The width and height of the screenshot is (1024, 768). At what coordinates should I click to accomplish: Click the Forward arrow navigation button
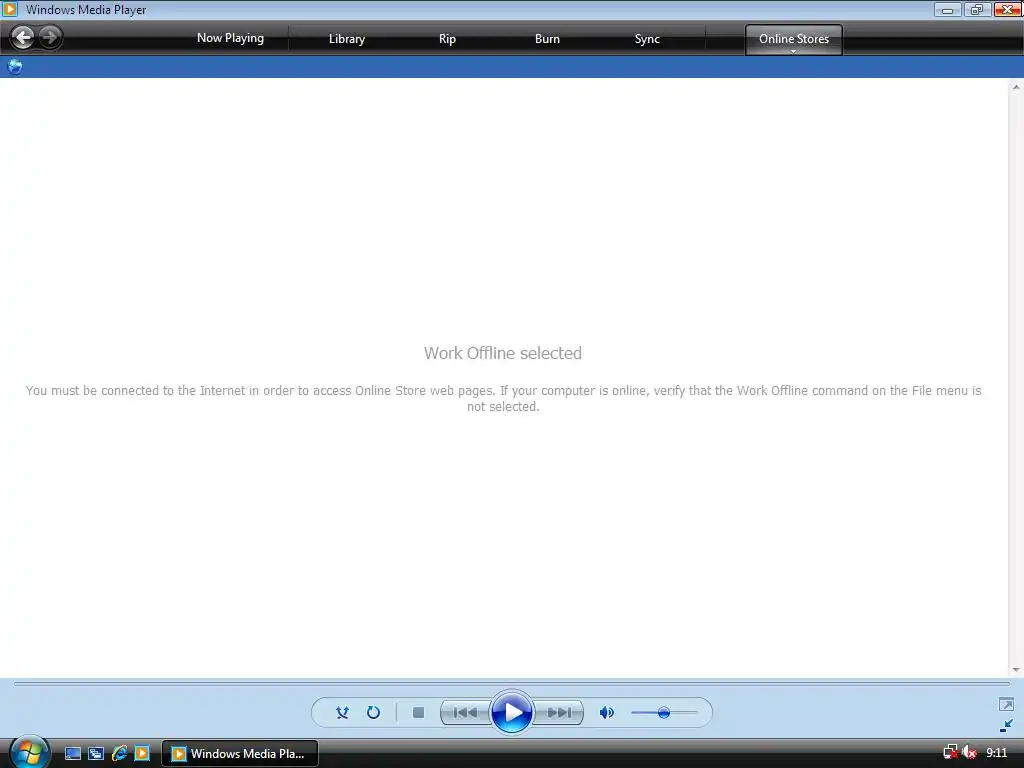50,37
